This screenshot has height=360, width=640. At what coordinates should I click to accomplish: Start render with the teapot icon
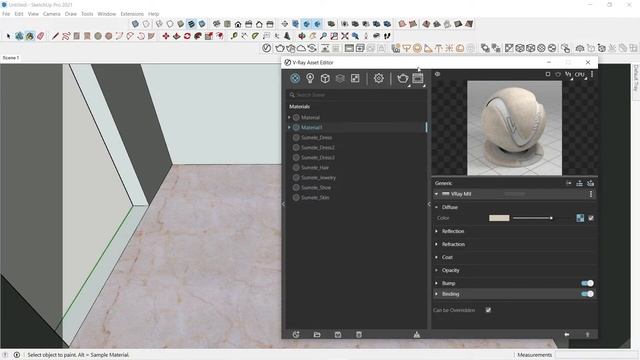point(402,78)
